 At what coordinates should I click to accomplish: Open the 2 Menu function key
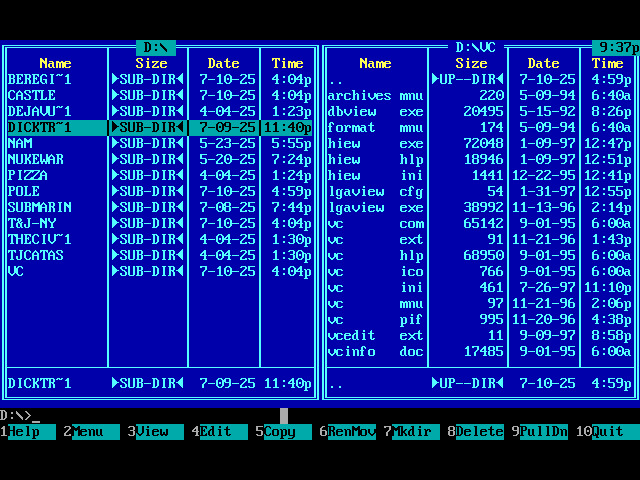point(87,432)
